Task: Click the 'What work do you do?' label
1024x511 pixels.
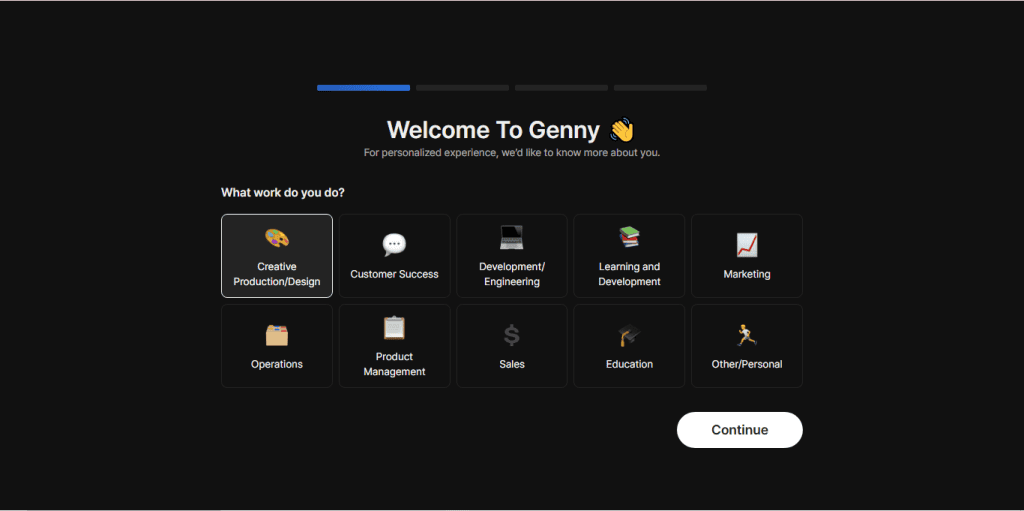Action: (x=283, y=193)
